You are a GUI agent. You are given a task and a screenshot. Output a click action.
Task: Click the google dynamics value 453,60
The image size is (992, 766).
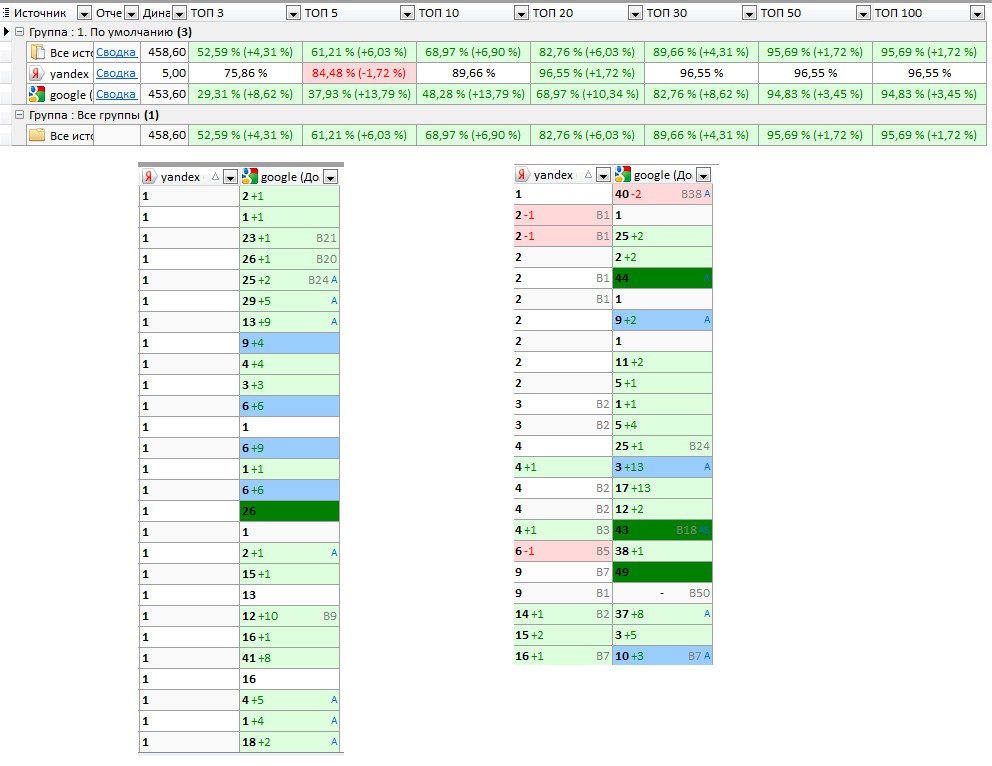tap(164, 94)
